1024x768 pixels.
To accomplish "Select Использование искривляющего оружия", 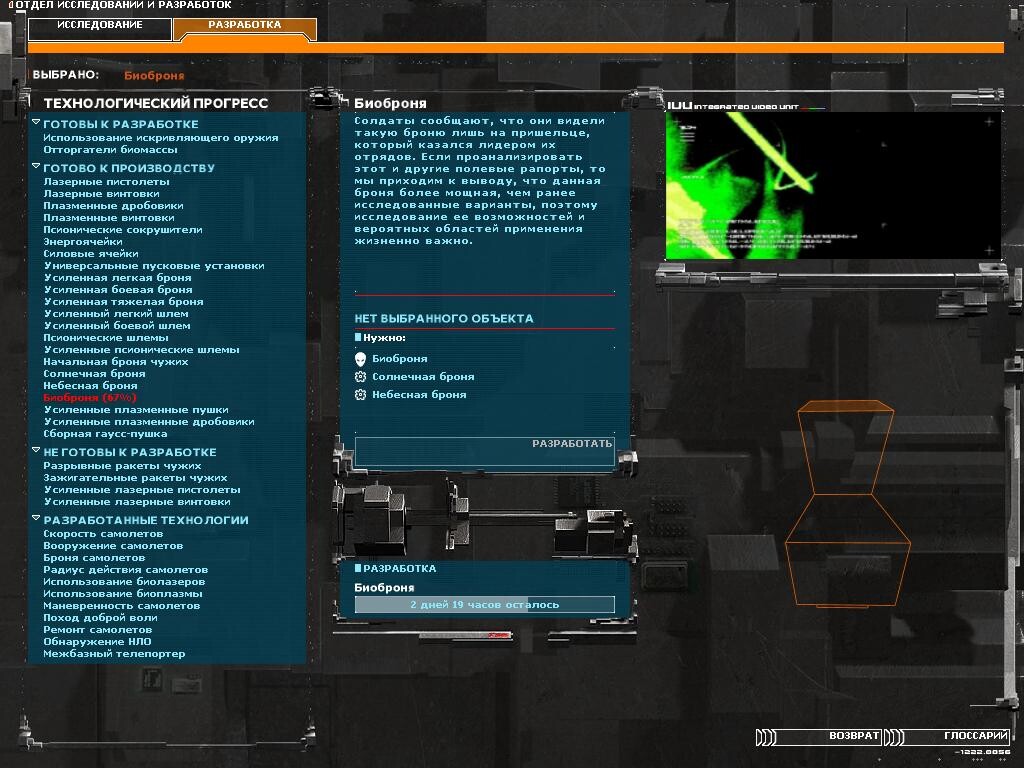I will pos(161,138).
